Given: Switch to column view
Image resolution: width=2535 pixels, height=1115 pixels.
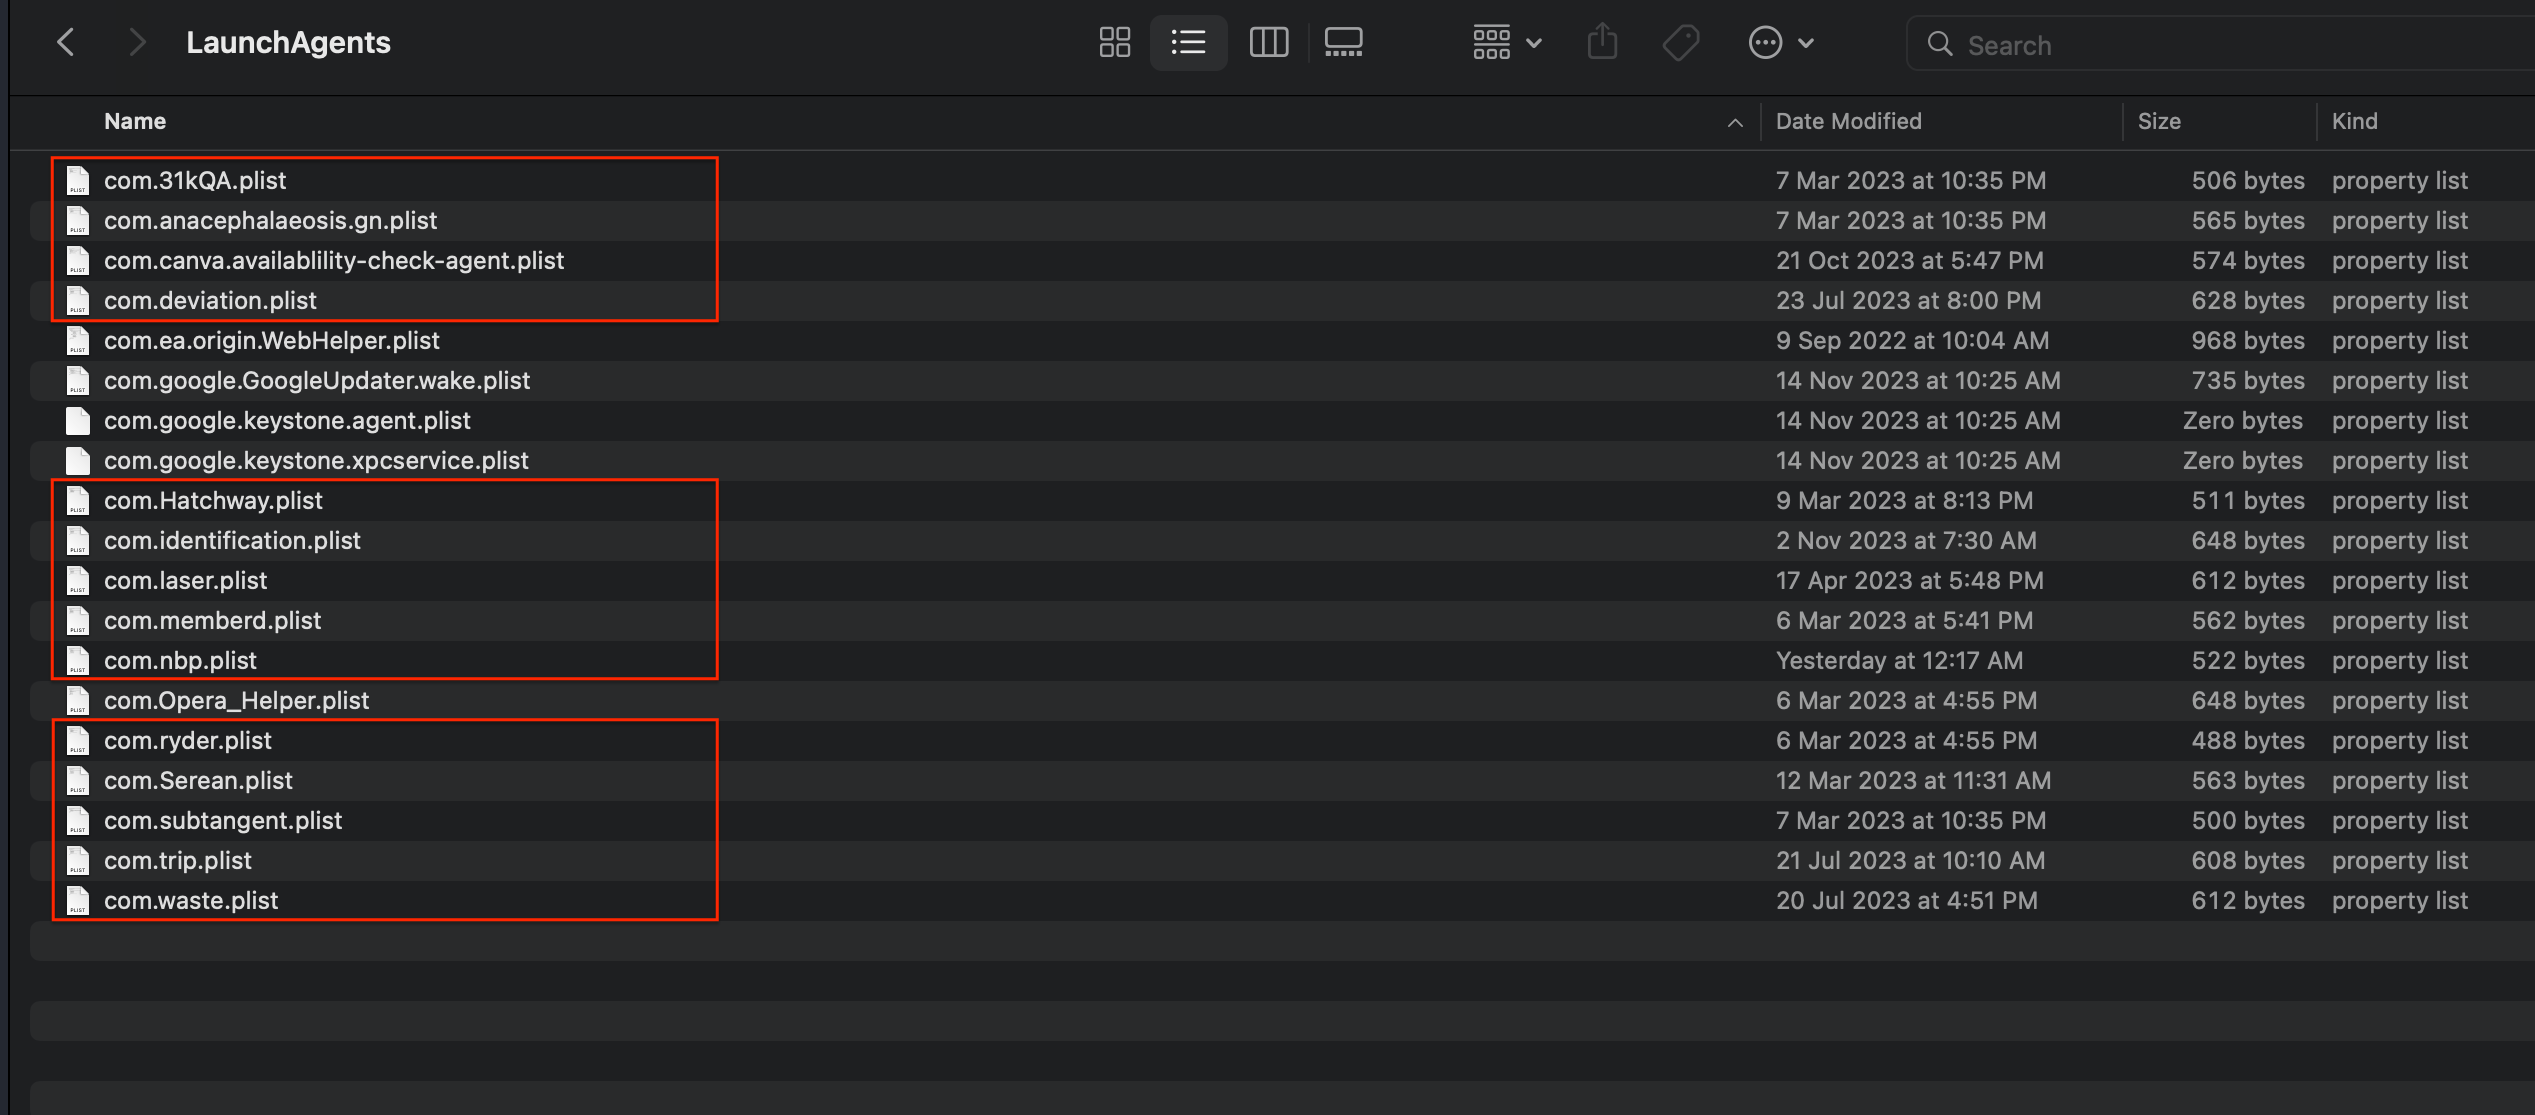Looking at the screenshot, I should pyautogui.click(x=1268, y=42).
